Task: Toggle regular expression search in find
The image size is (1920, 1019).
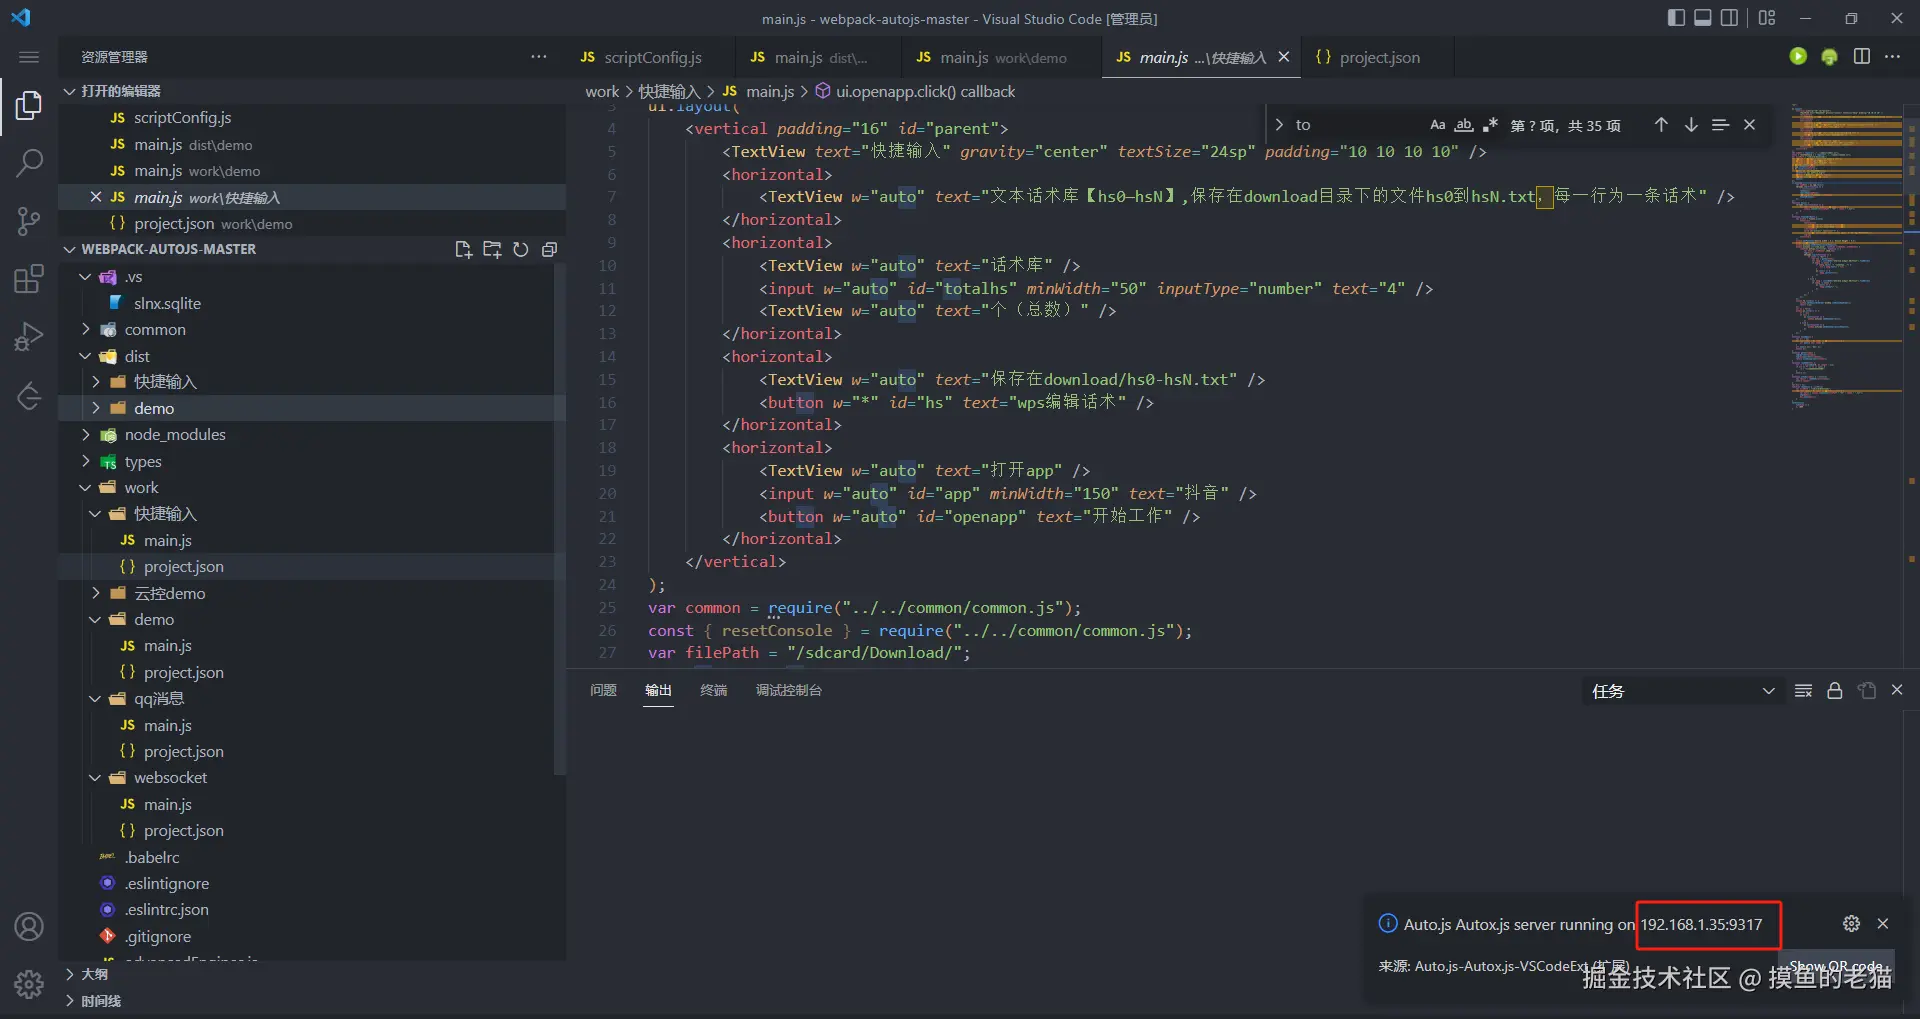Action: [x=1490, y=125]
